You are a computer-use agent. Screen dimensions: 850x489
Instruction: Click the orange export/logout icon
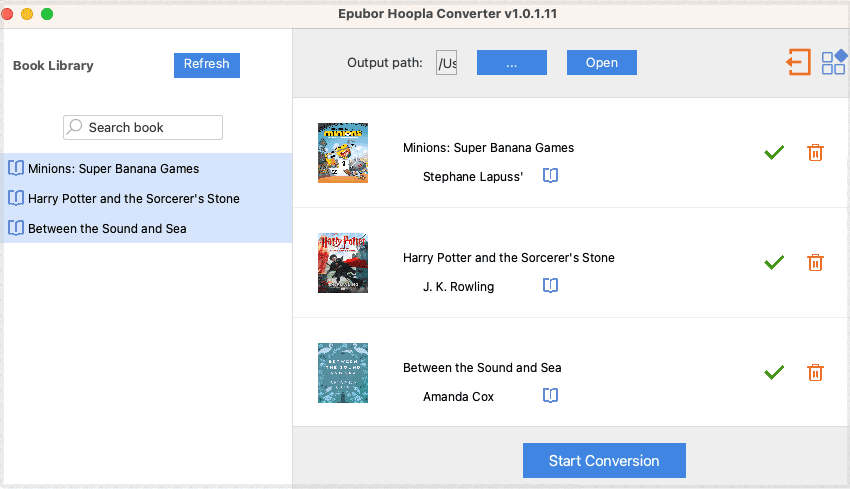point(797,62)
